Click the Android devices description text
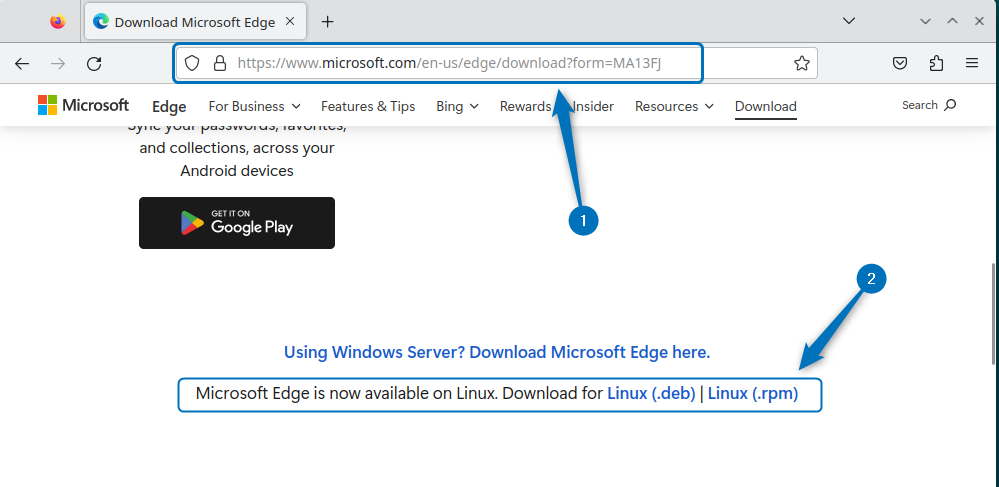 (x=237, y=148)
